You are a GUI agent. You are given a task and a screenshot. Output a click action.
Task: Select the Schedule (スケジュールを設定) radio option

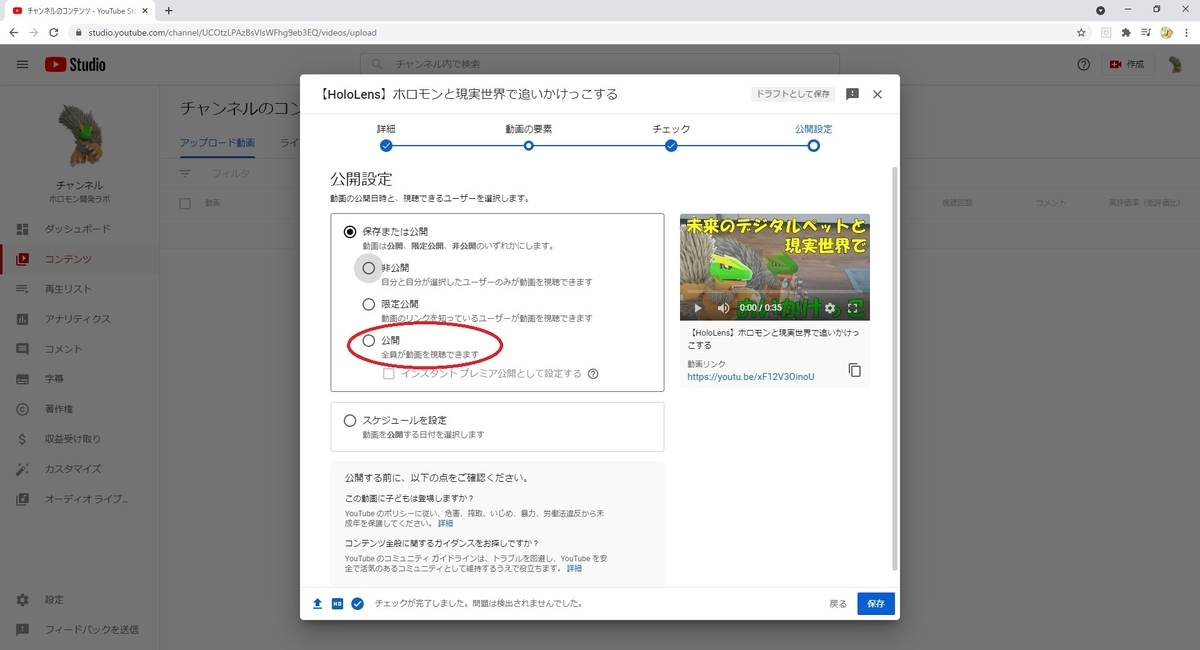350,421
